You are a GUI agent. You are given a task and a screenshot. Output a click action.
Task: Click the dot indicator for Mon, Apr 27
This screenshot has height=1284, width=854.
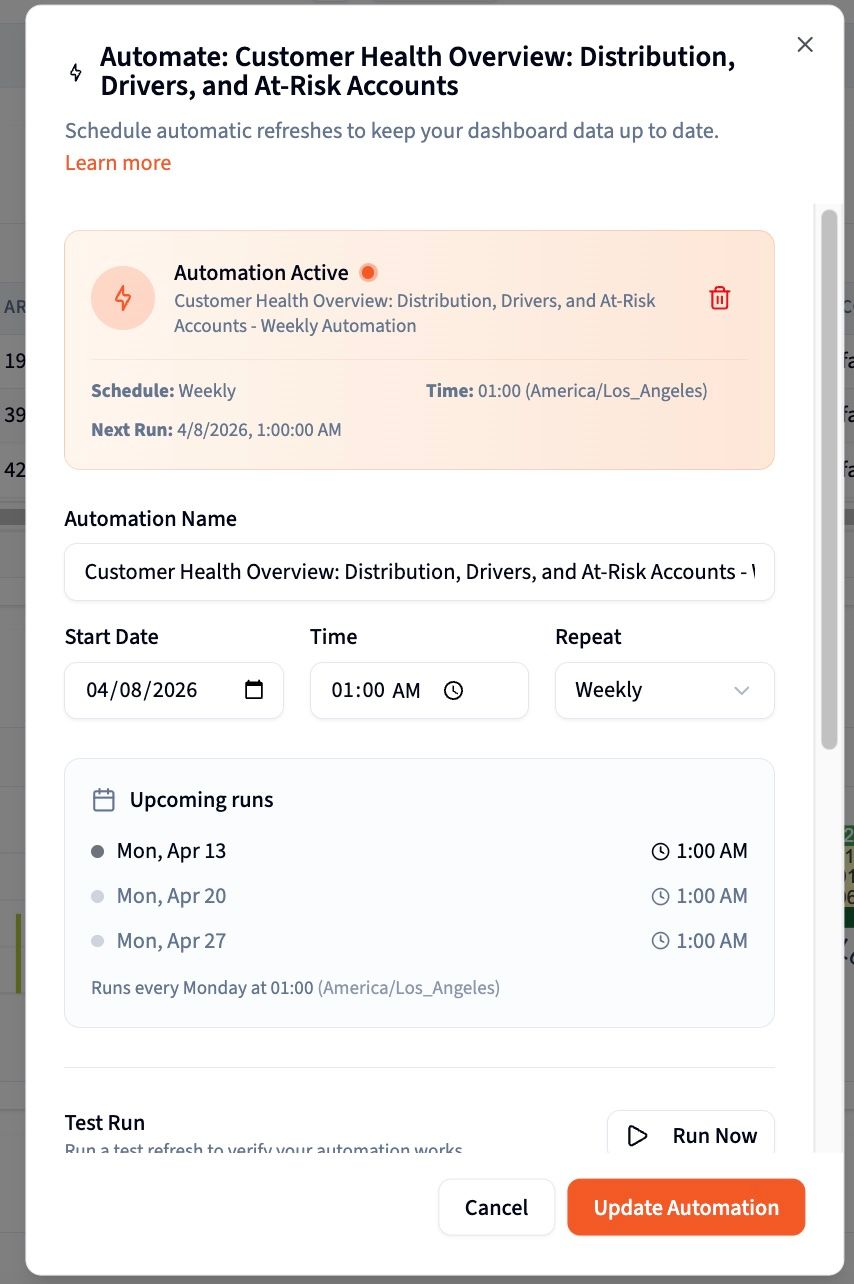pyautogui.click(x=96, y=941)
